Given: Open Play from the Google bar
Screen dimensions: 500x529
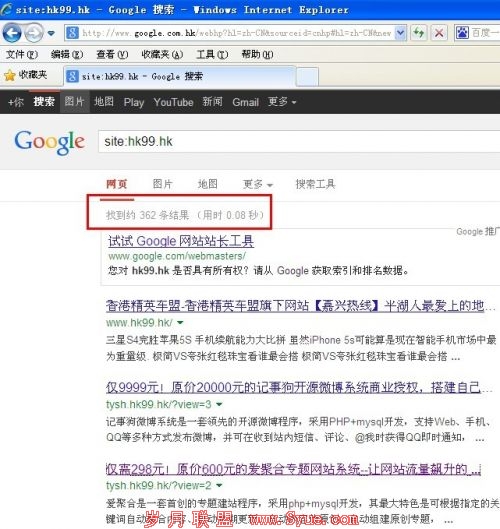Looking at the screenshot, I should [x=134, y=102].
